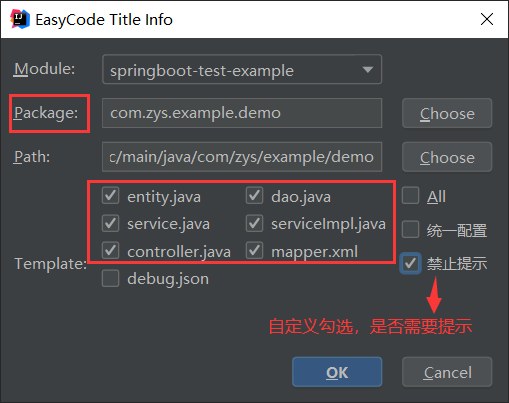Uncheck the serviceImpl.java template
The width and height of the screenshot is (509, 403).
pyautogui.click(x=254, y=223)
